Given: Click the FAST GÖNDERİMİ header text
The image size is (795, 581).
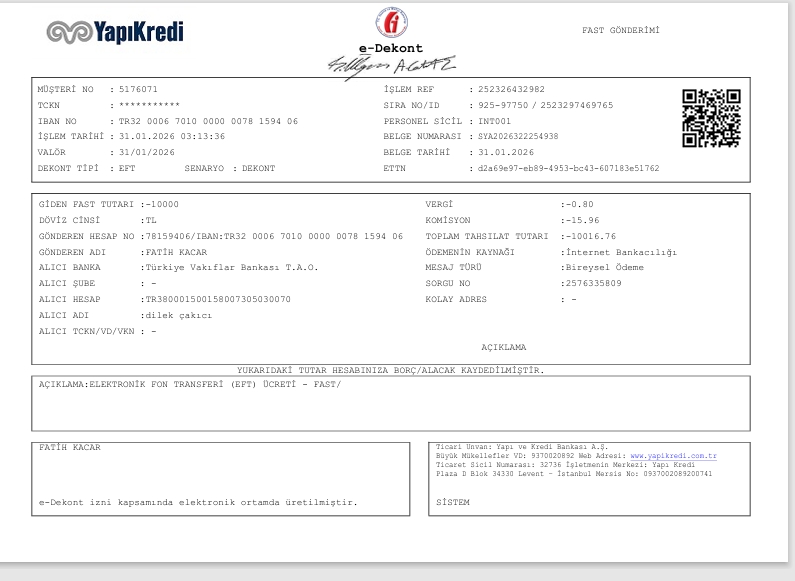Looking at the screenshot, I should [621, 30].
